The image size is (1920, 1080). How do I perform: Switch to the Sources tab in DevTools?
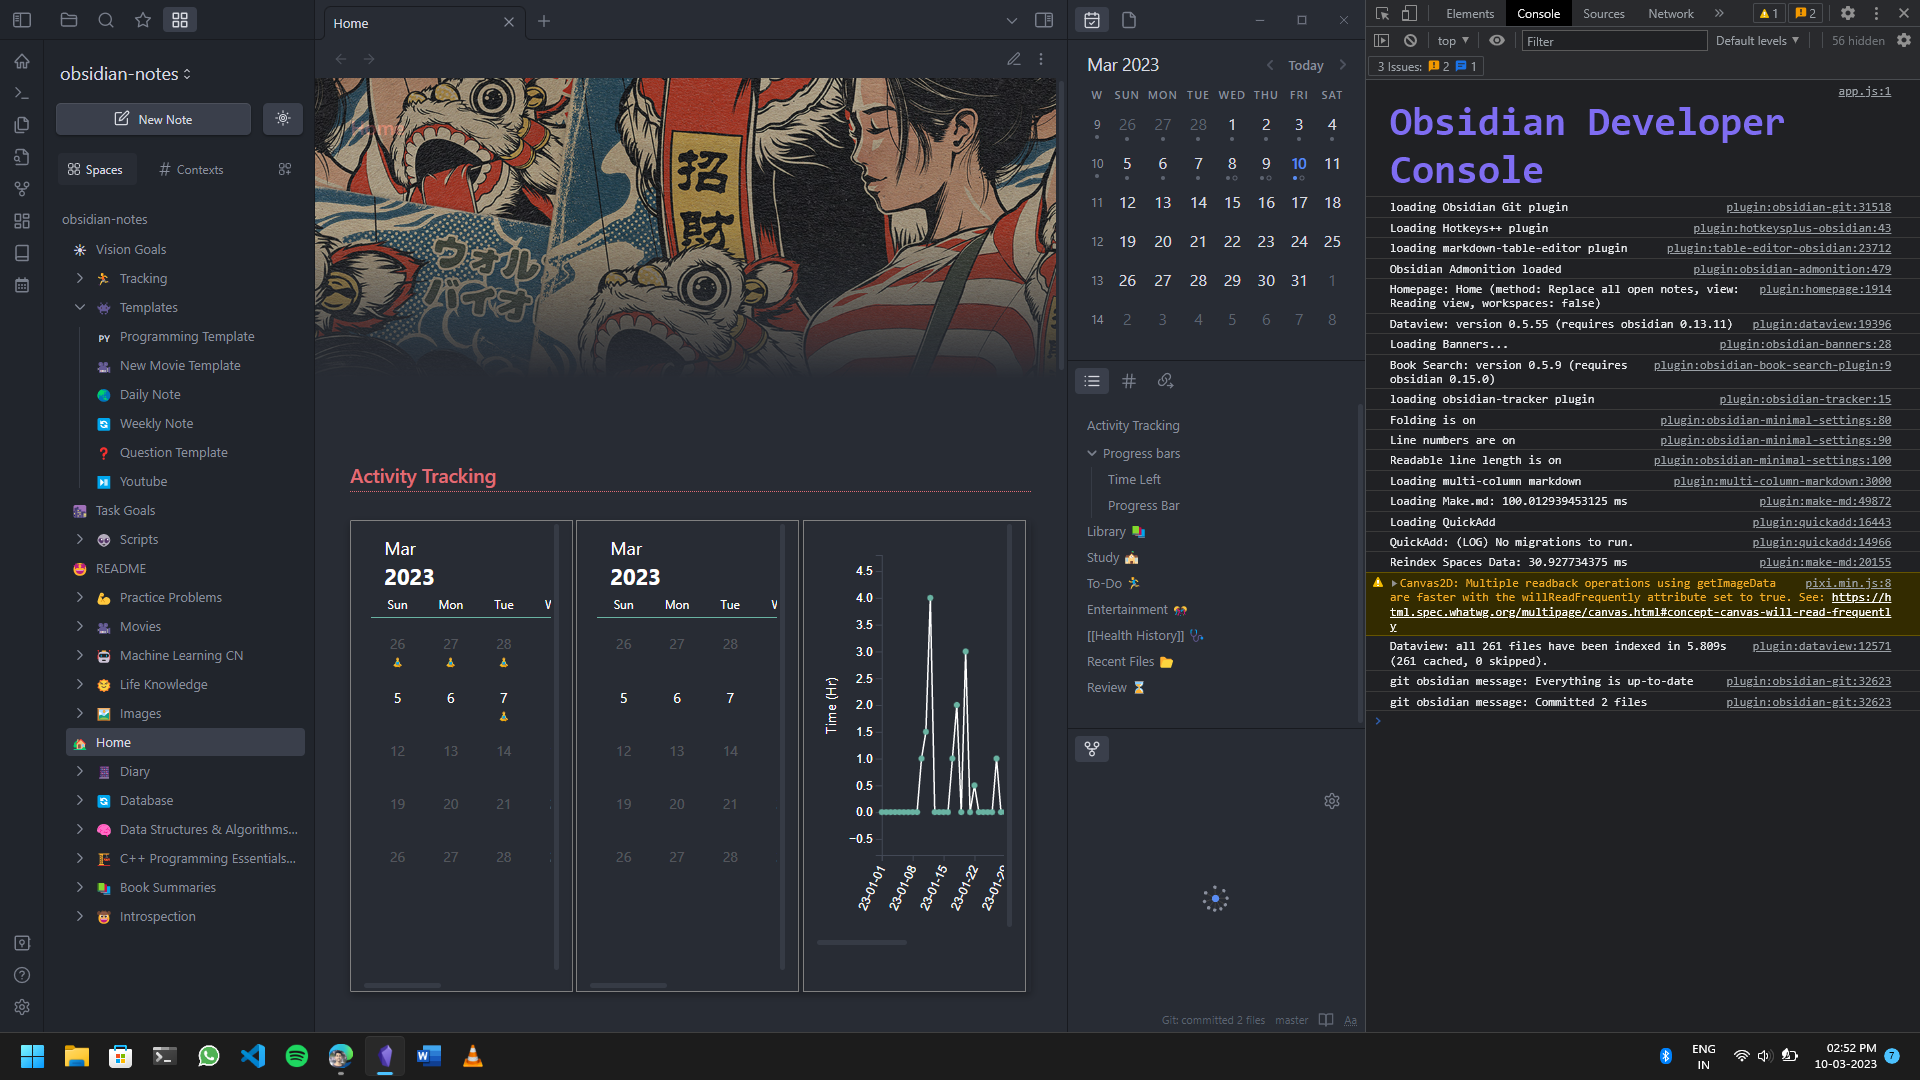(1603, 13)
